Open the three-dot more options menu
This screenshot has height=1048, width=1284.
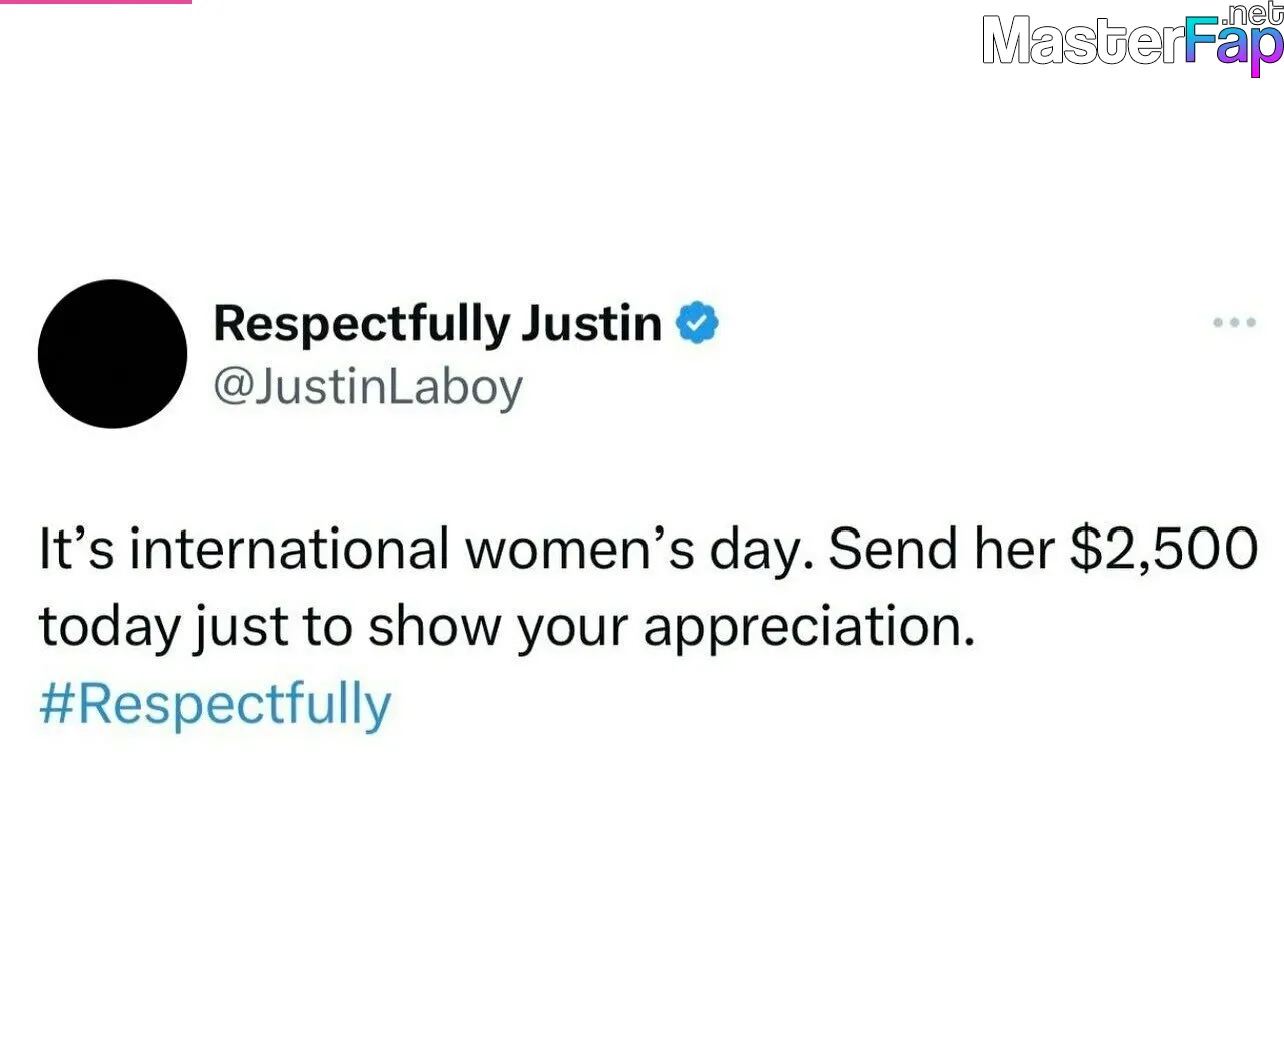(x=1234, y=323)
